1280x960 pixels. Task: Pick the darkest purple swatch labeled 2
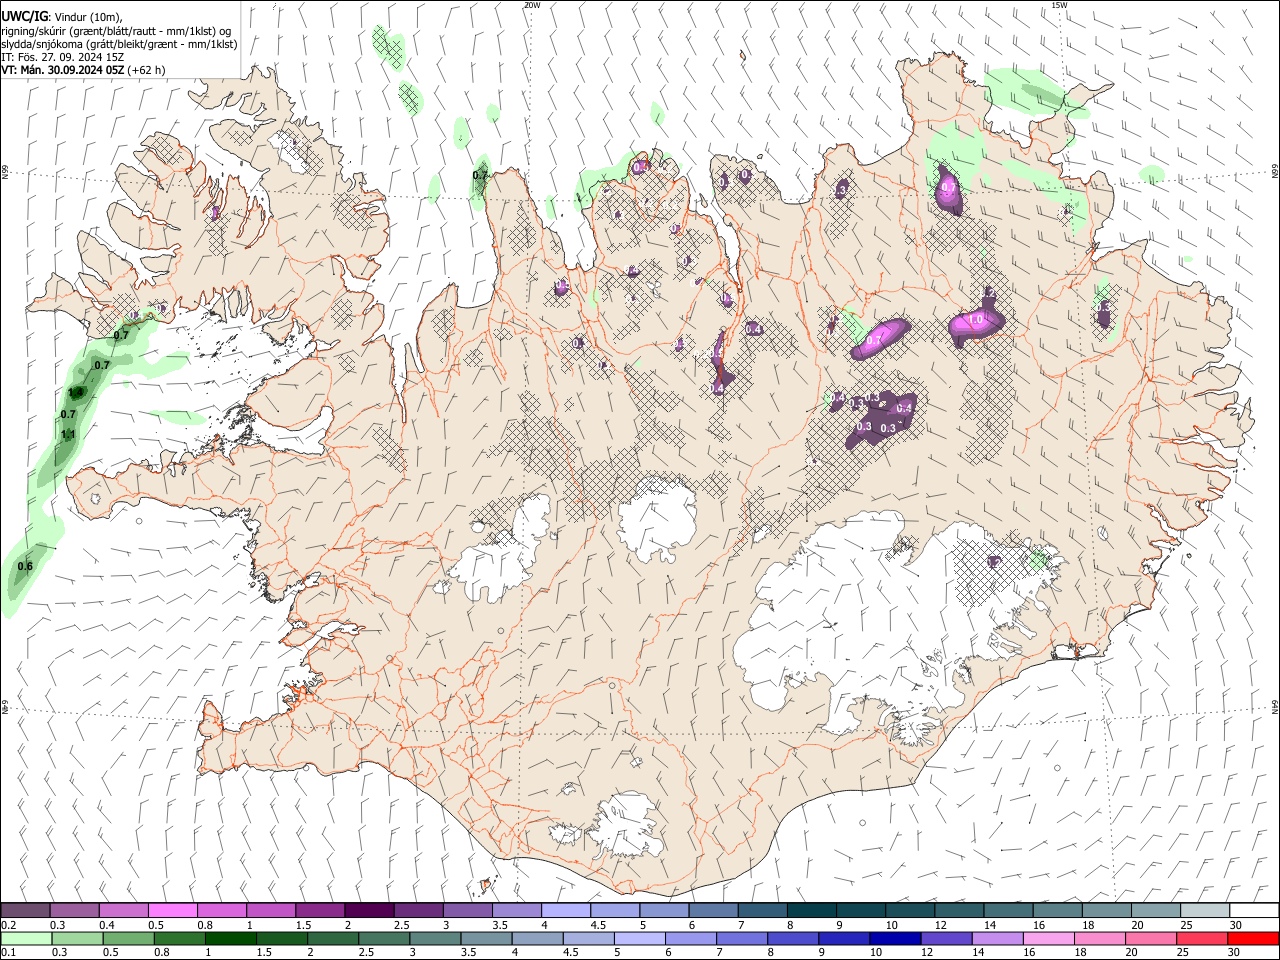pyautogui.click(x=368, y=910)
